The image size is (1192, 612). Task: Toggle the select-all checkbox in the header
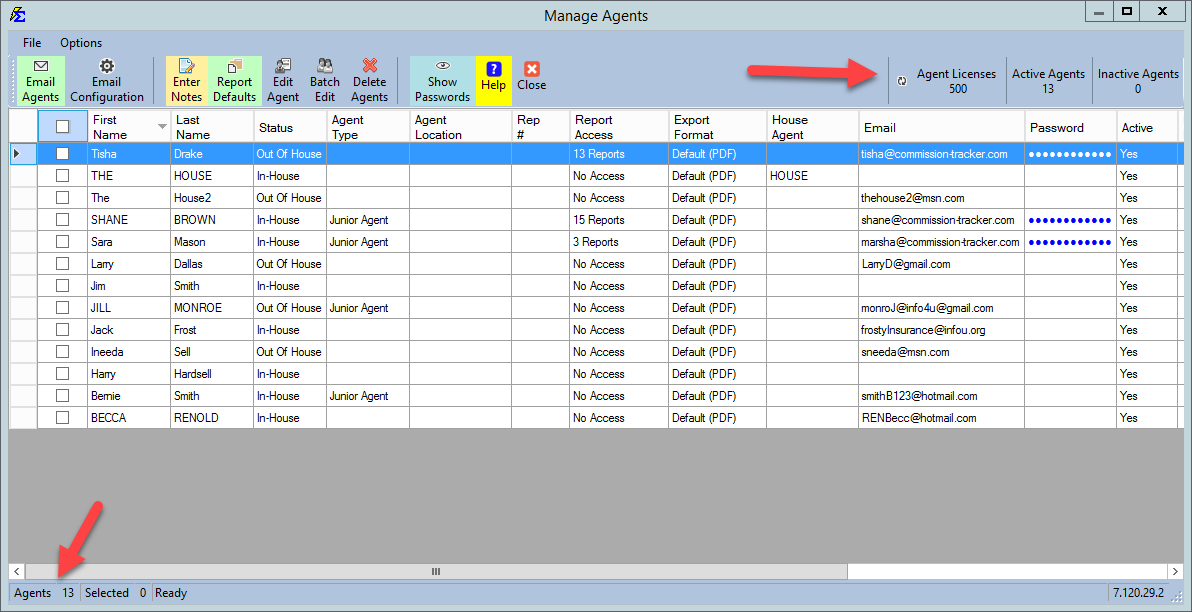click(x=63, y=127)
